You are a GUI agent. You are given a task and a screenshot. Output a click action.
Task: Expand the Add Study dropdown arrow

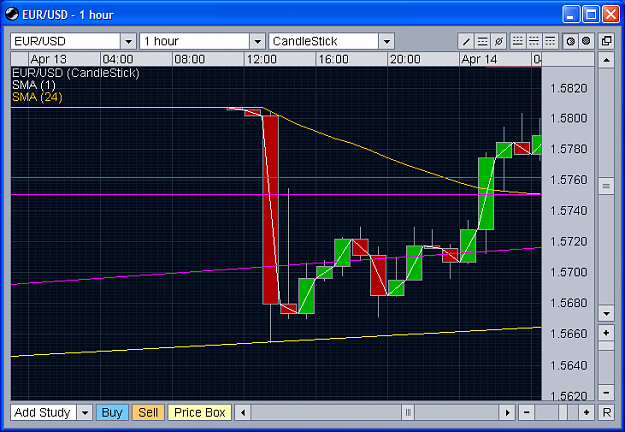(85, 412)
